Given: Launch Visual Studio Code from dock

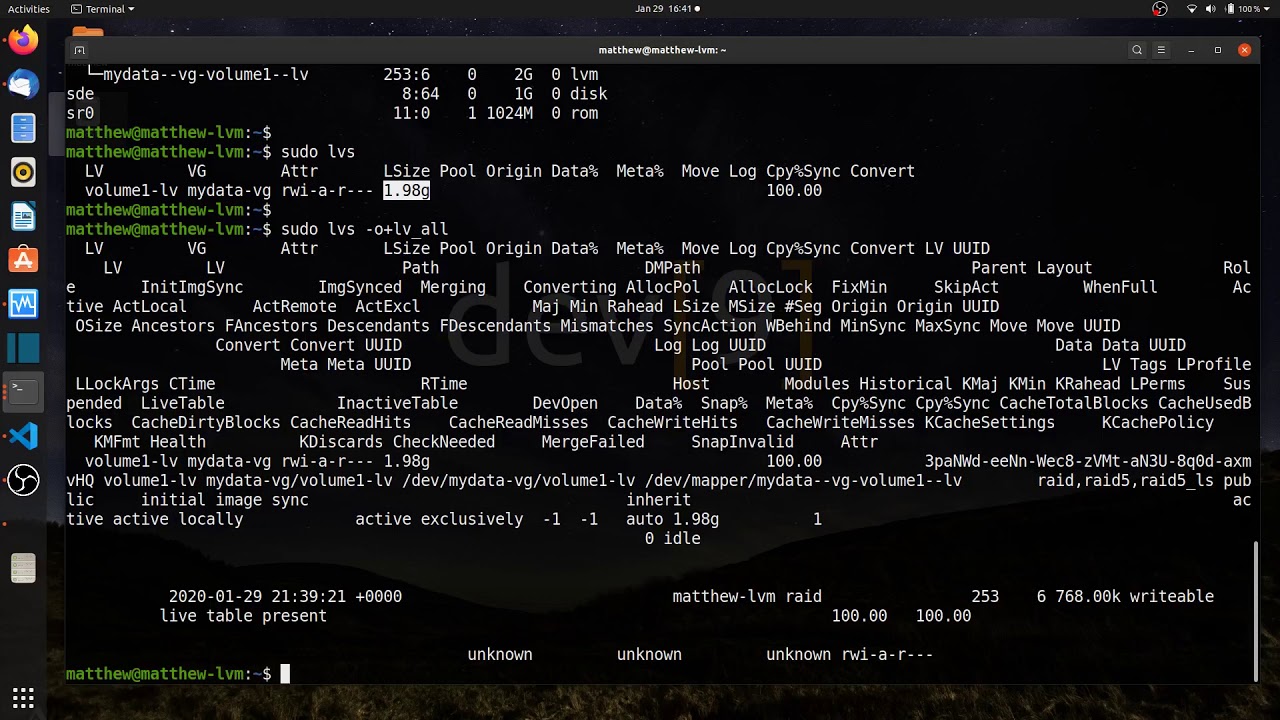Looking at the screenshot, I should [x=23, y=435].
